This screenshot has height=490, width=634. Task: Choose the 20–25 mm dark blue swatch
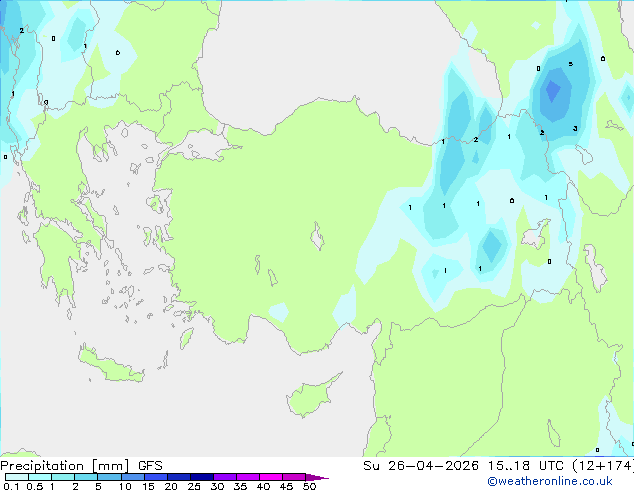point(178,477)
